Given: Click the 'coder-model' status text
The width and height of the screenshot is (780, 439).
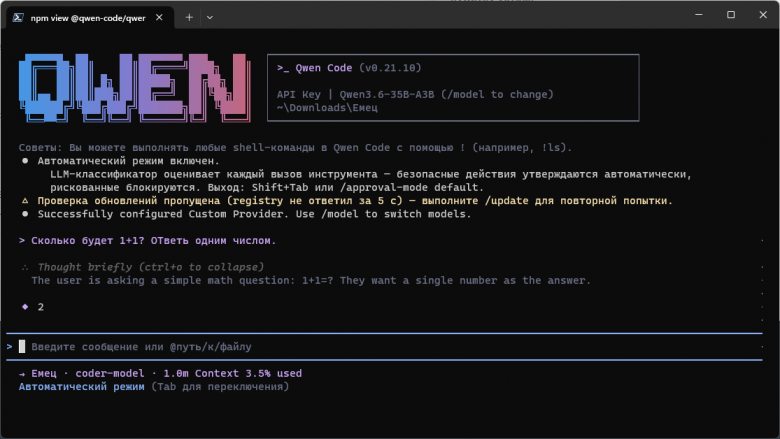Looking at the screenshot, I should click(109, 373).
